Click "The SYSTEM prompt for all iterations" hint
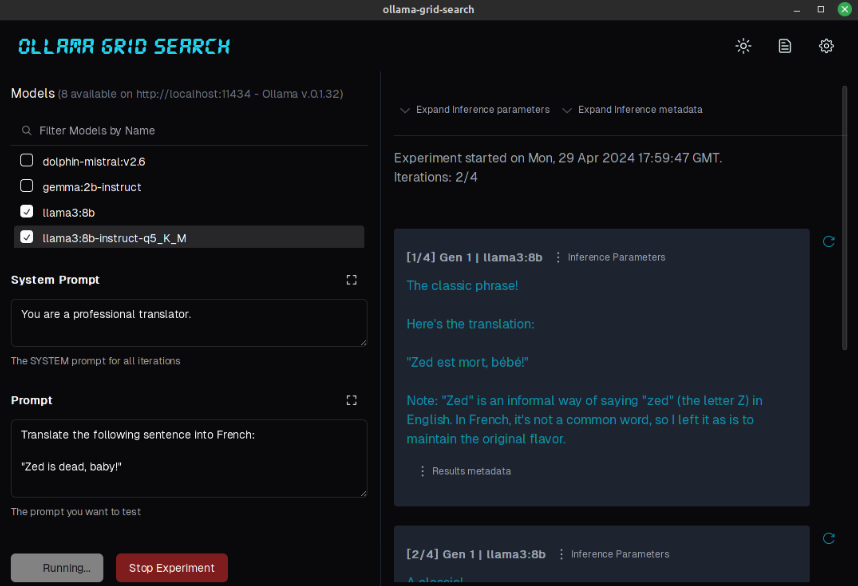Image resolution: width=858 pixels, height=586 pixels. (x=96, y=361)
